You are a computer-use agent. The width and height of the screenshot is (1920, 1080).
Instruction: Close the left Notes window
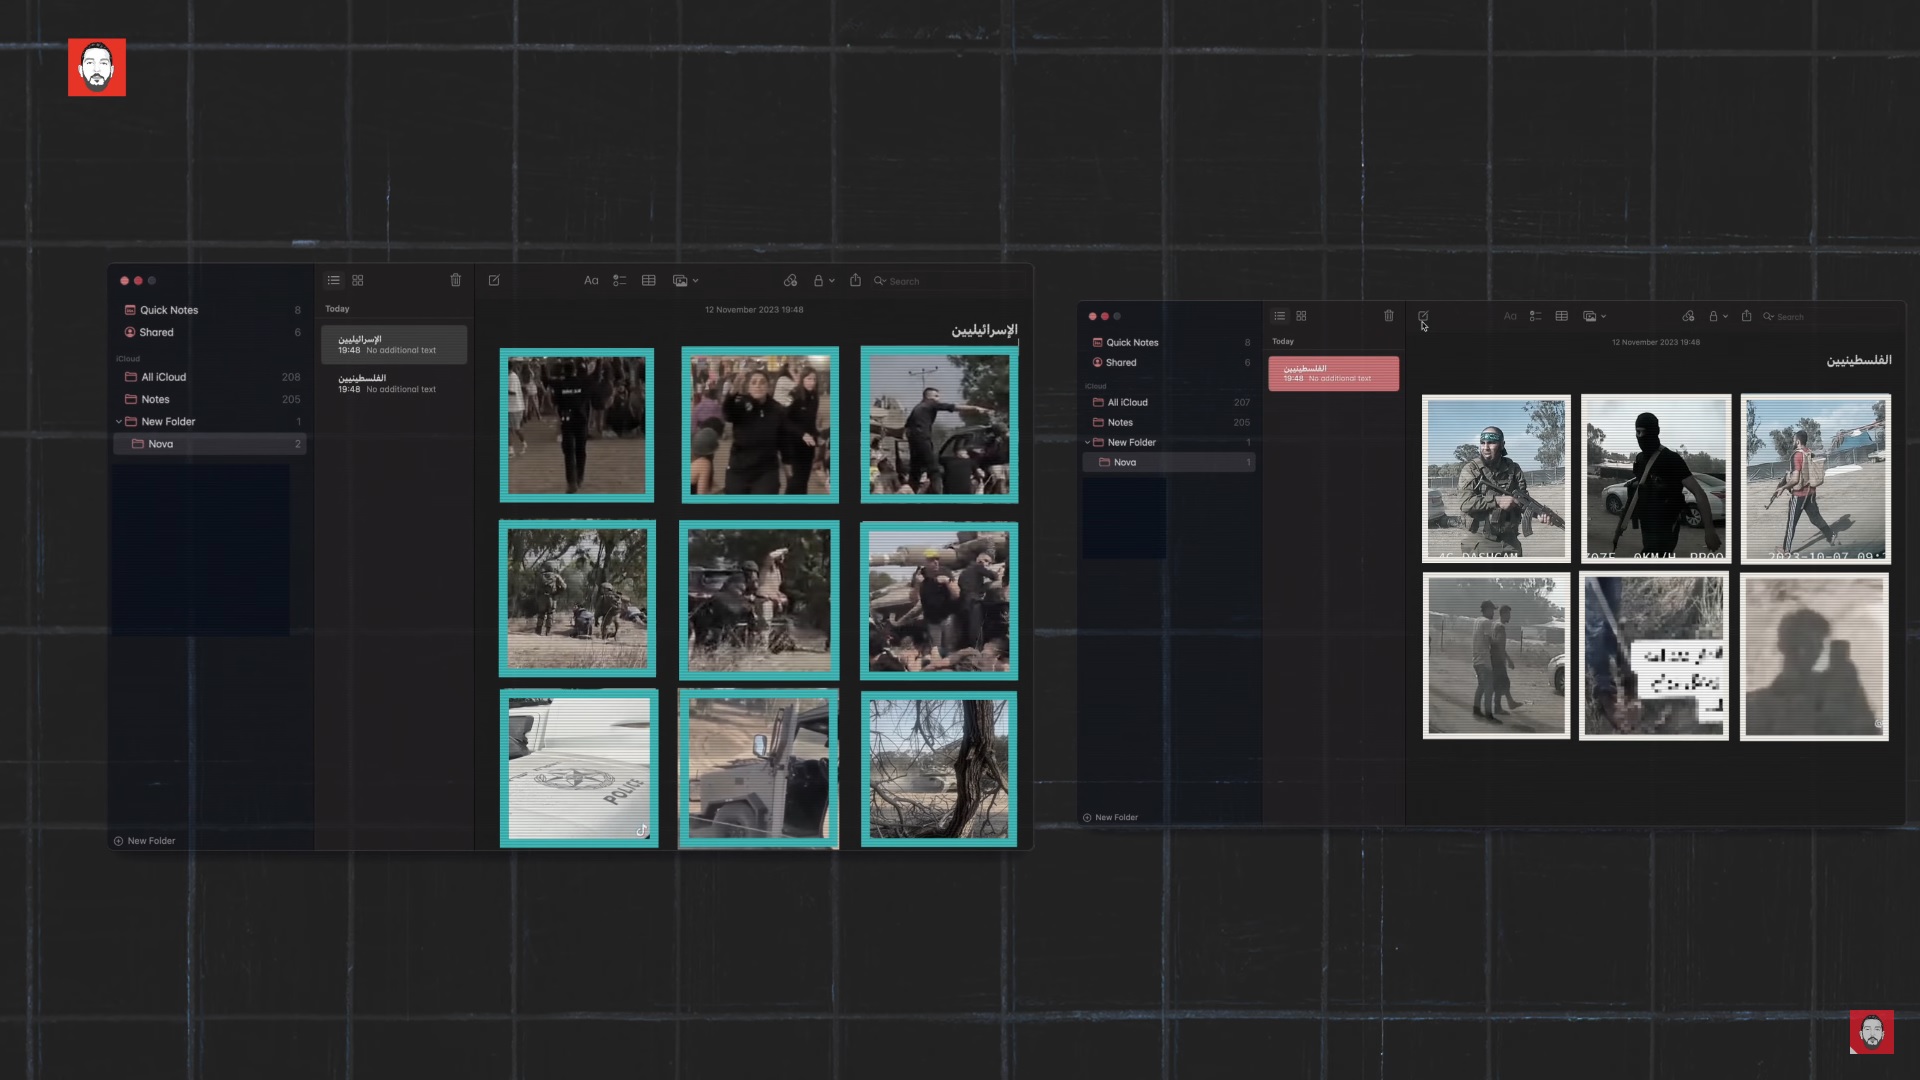(x=125, y=281)
